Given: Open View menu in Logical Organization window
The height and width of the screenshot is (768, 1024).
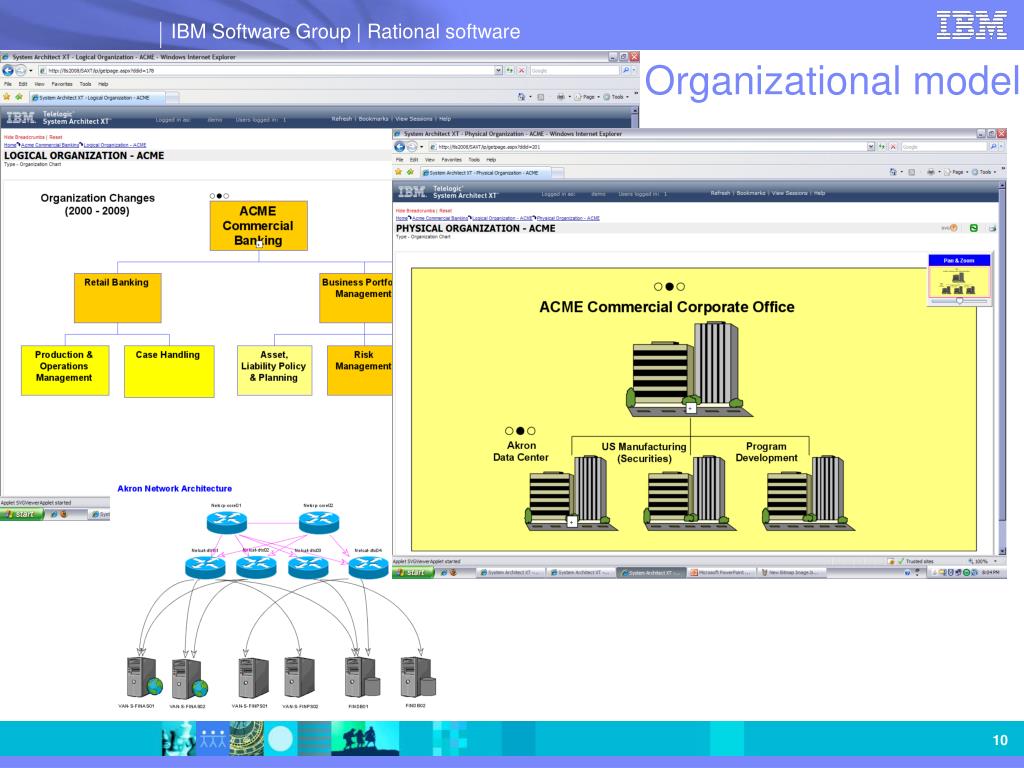Looking at the screenshot, I should pyautogui.click(x=39, y=84).
